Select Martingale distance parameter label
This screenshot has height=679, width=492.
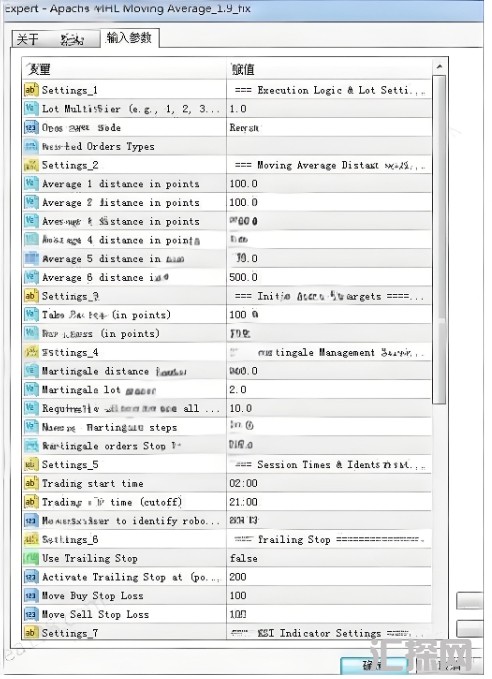click(x=114, y=371)
